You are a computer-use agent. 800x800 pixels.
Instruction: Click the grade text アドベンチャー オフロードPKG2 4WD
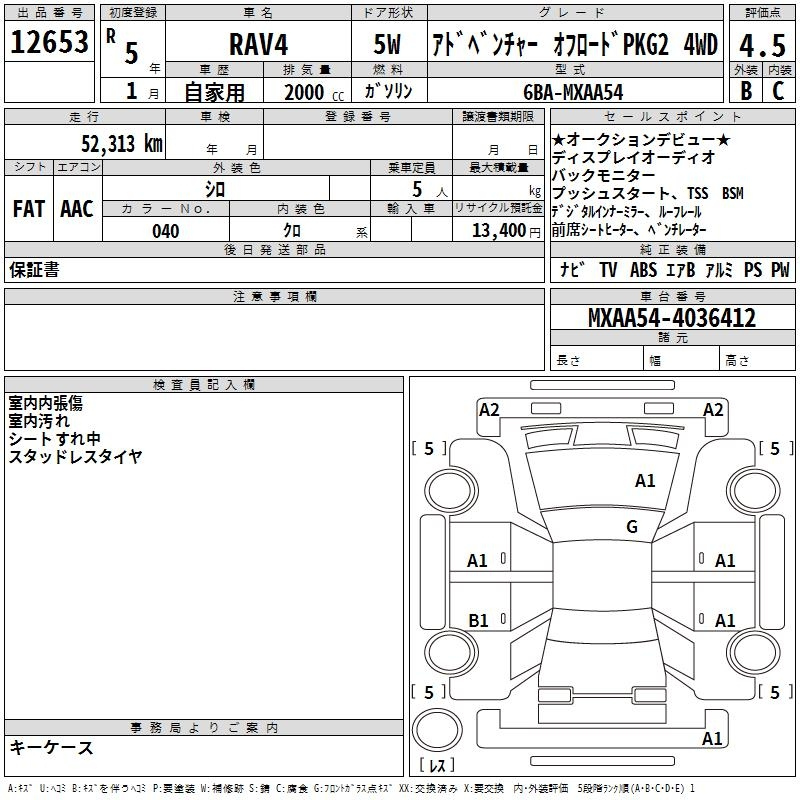pos(575,44)
